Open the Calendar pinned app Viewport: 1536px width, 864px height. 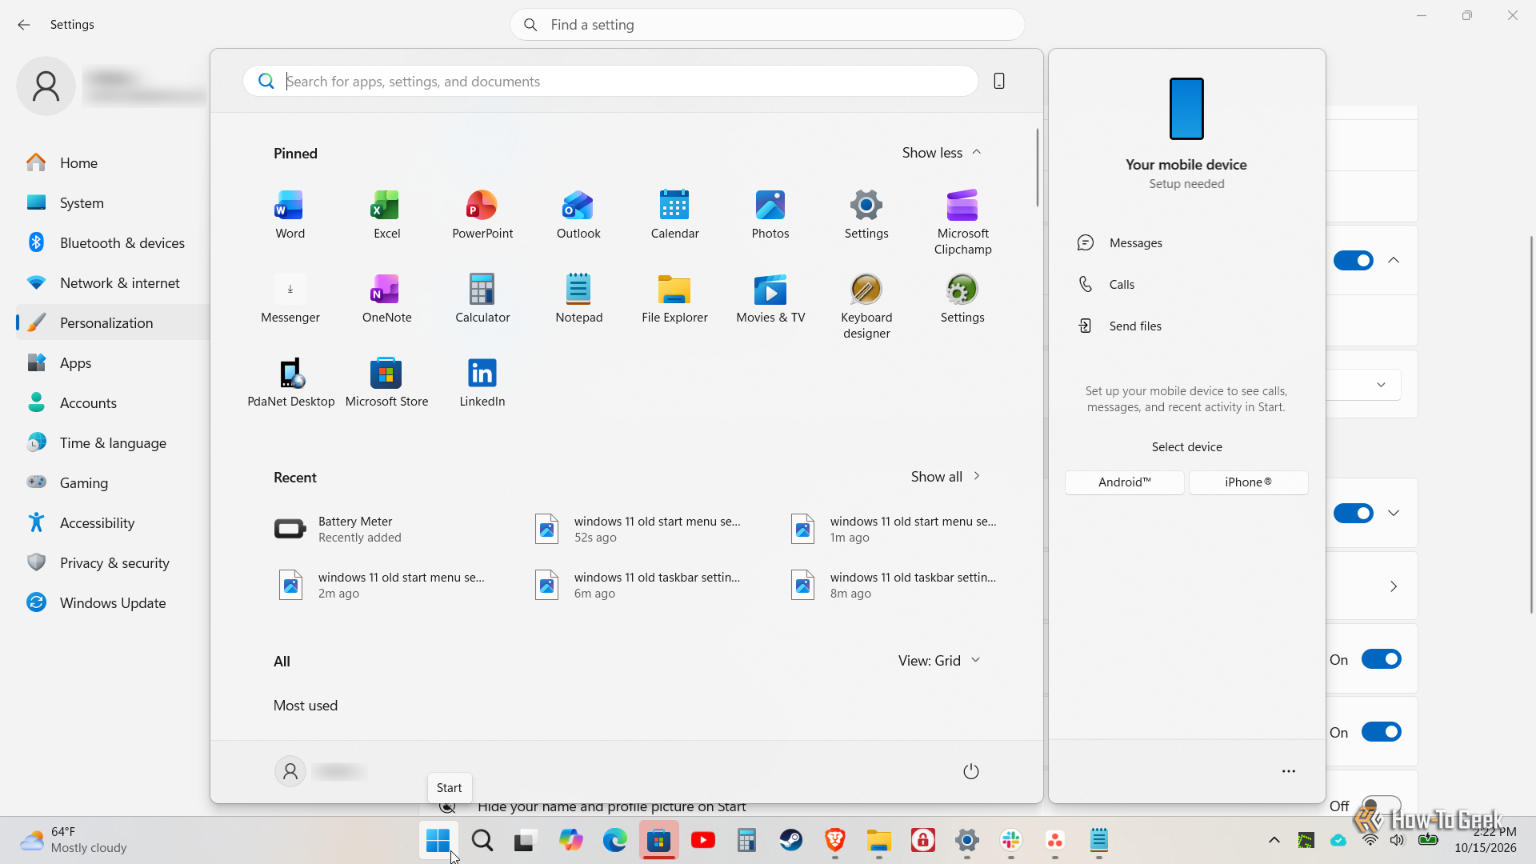(674, 214)
